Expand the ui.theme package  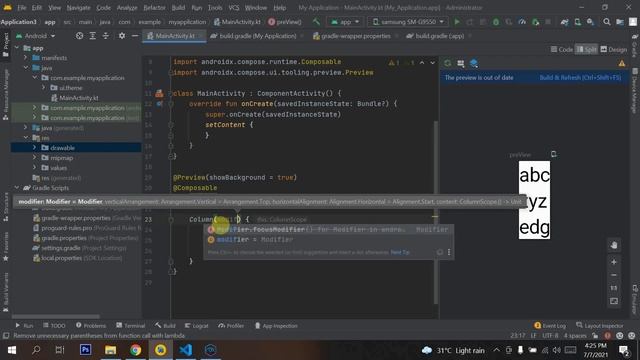[44, 87]
